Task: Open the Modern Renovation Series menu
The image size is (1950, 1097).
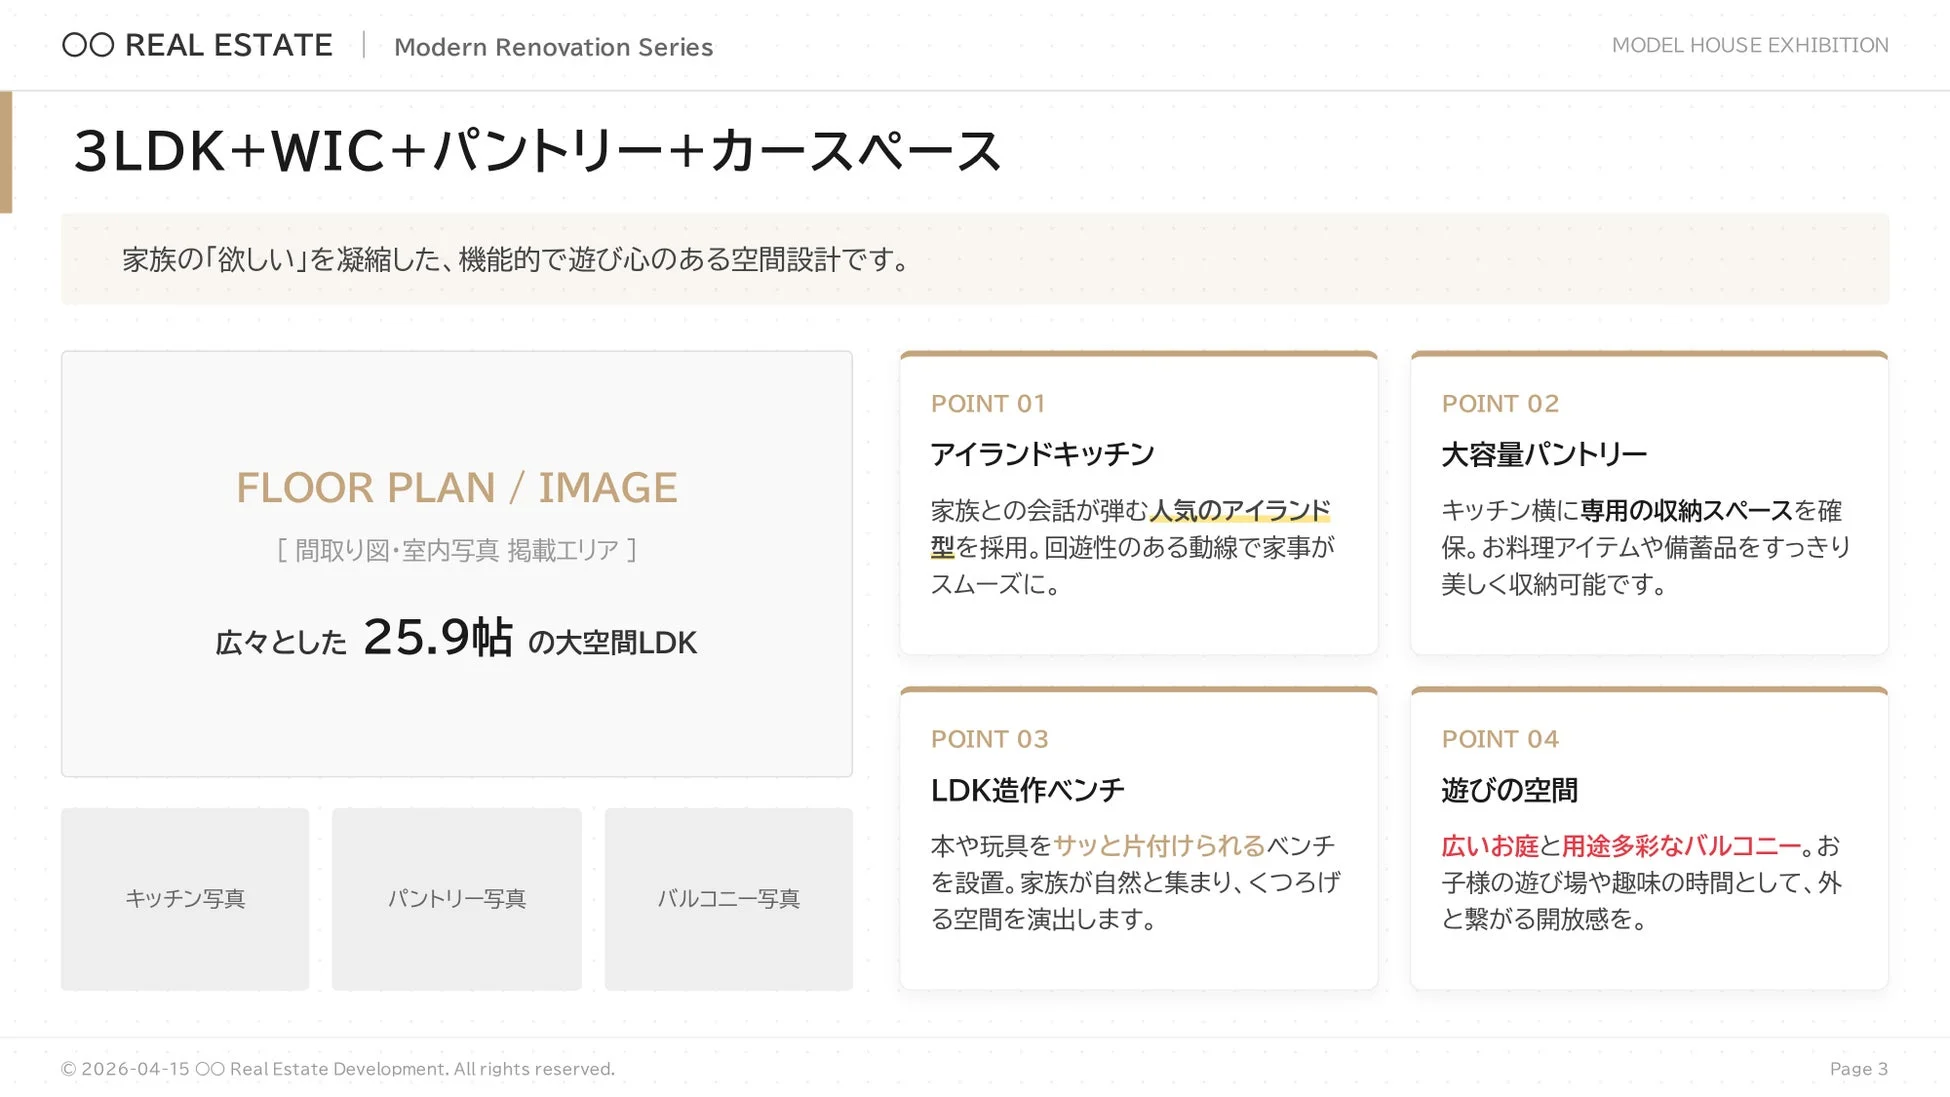Action: tap(554, 46)
